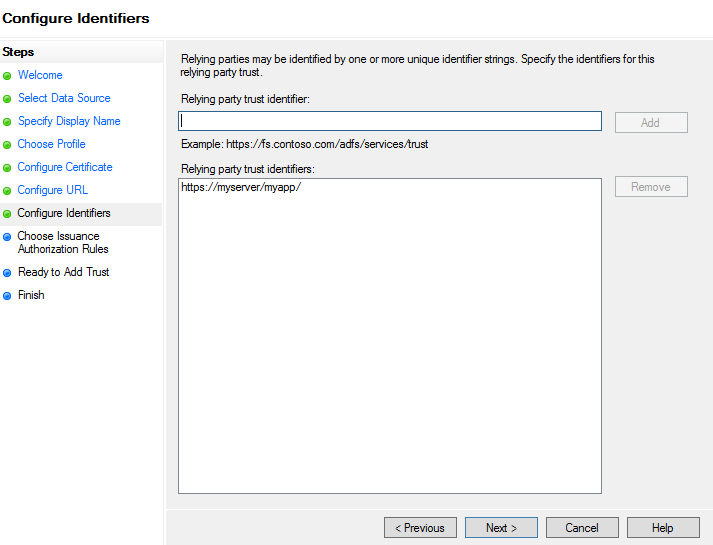
Task: Click the blue bullet beside Ready to Add Trust
Action: pyautogui.click(x=7, y=273)
